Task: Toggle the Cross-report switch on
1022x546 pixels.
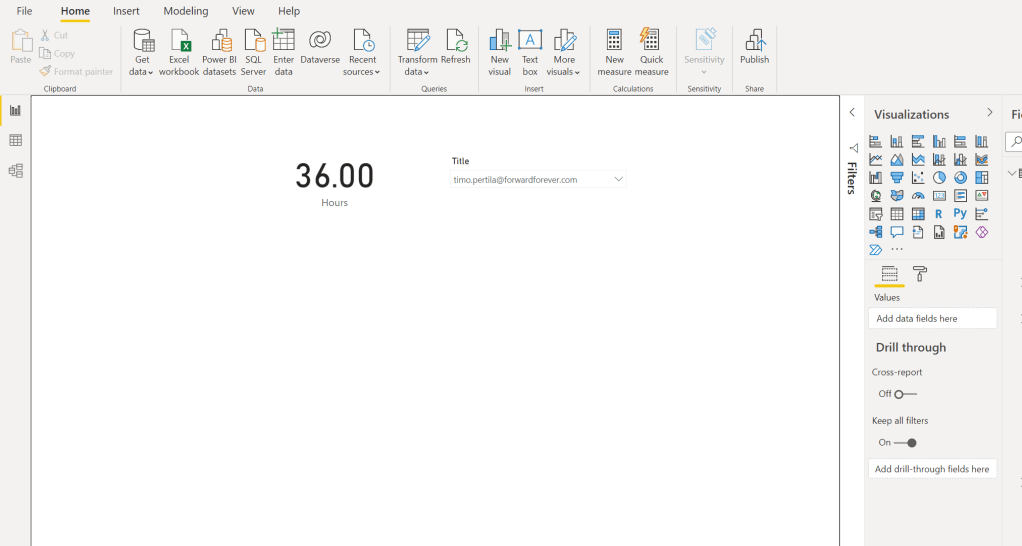Action: [x=905, y=394]
